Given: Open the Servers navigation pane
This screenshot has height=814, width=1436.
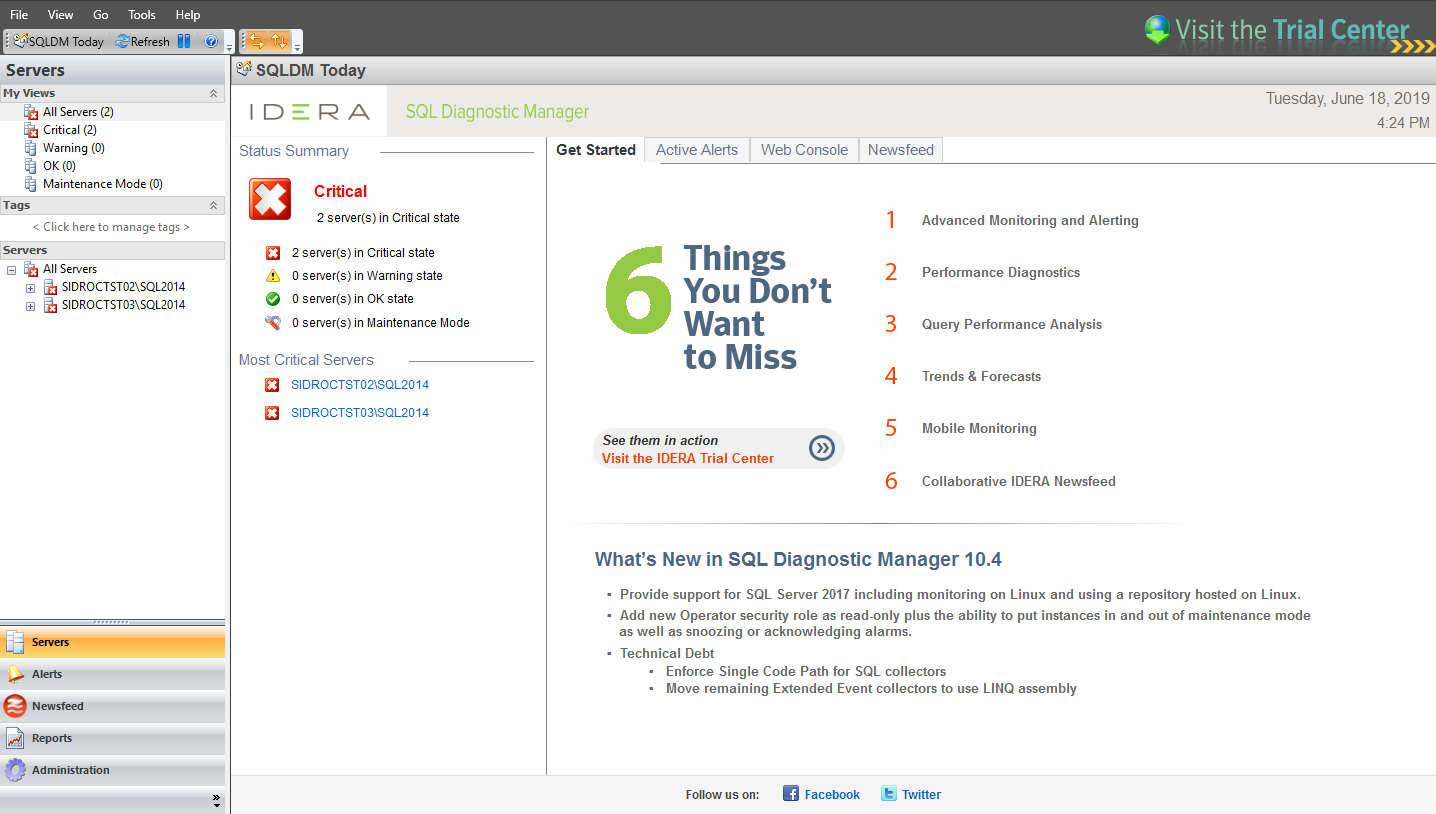Looking at the screenshot, I should pos(112,642).
